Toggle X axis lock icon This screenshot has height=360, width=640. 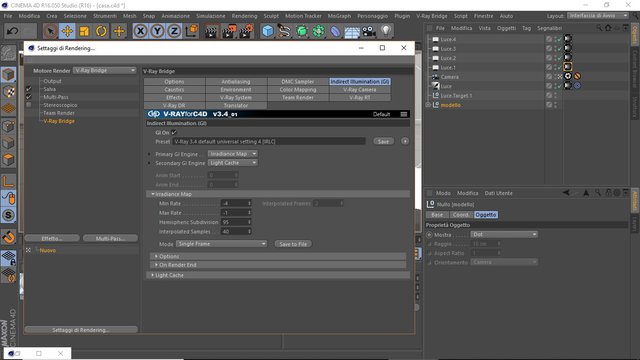140,31
